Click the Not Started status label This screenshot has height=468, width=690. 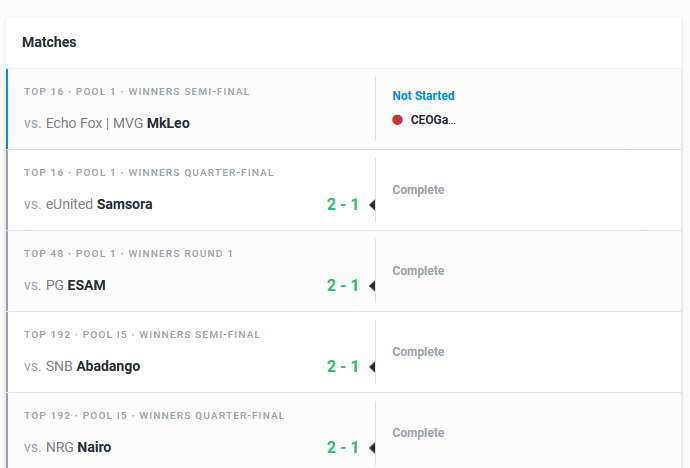click(423, 95)
